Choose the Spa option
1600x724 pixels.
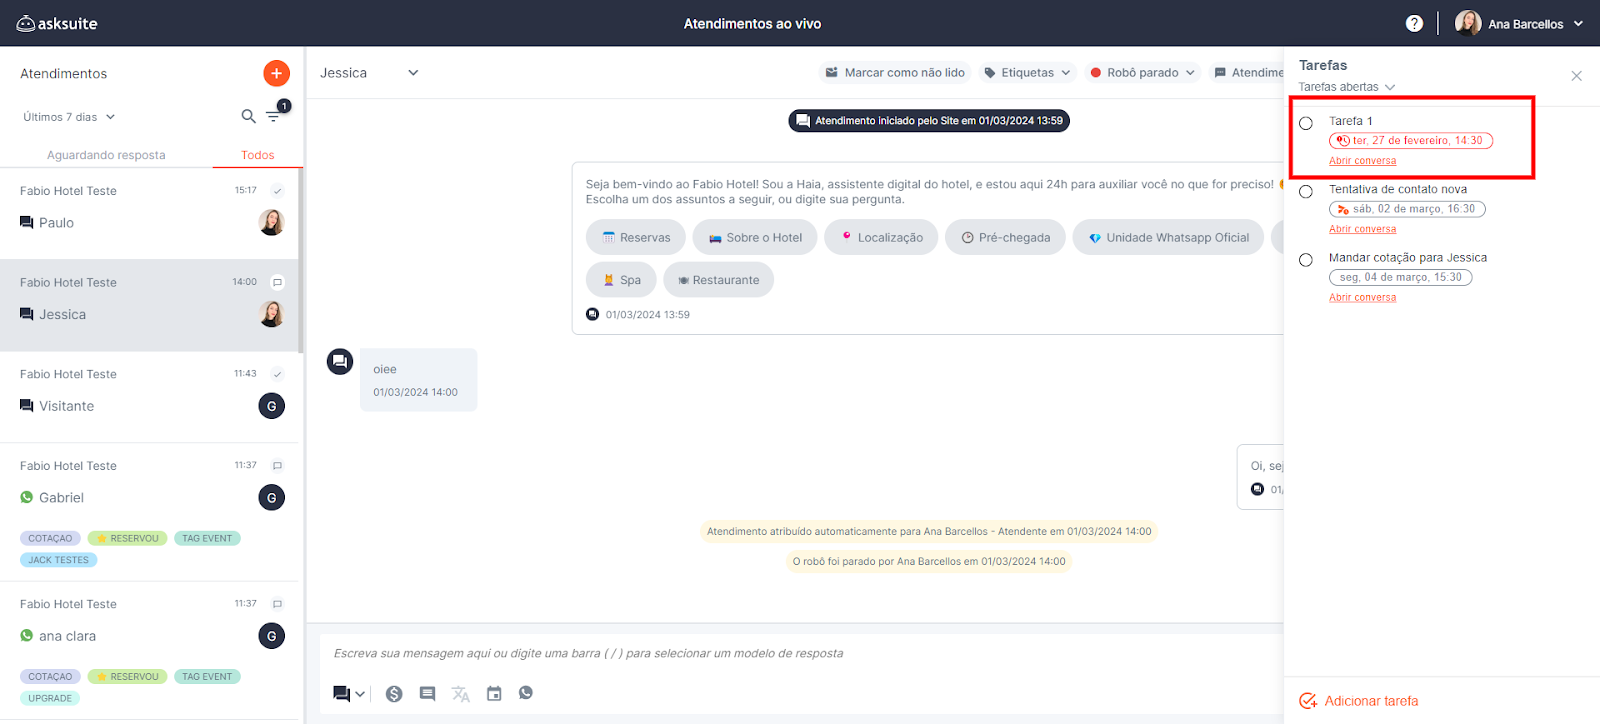[x=621, y=280]
